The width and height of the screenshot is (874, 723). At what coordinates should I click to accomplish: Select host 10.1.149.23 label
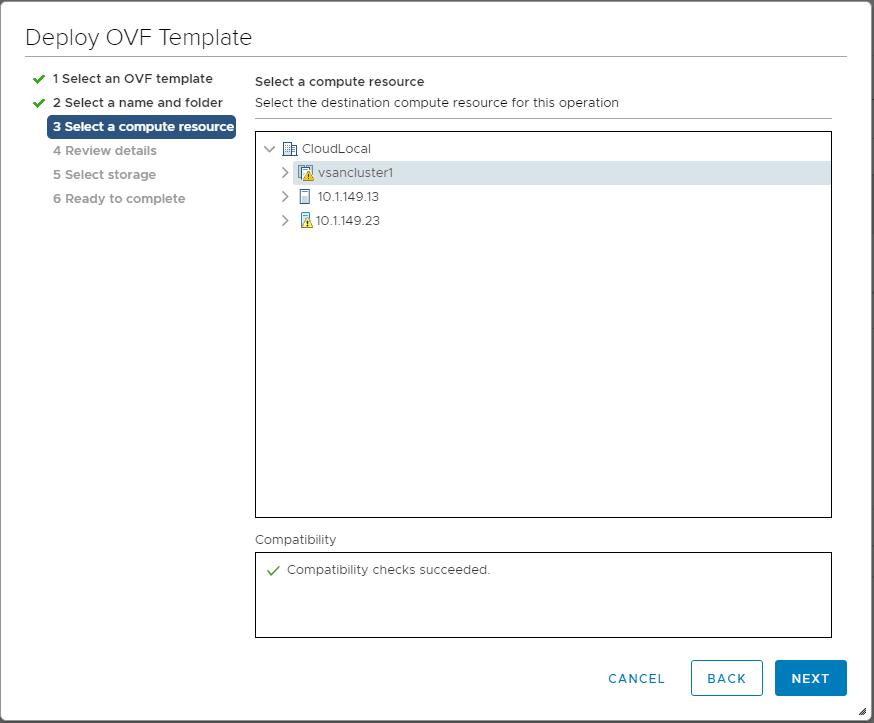tap(348, 221)
